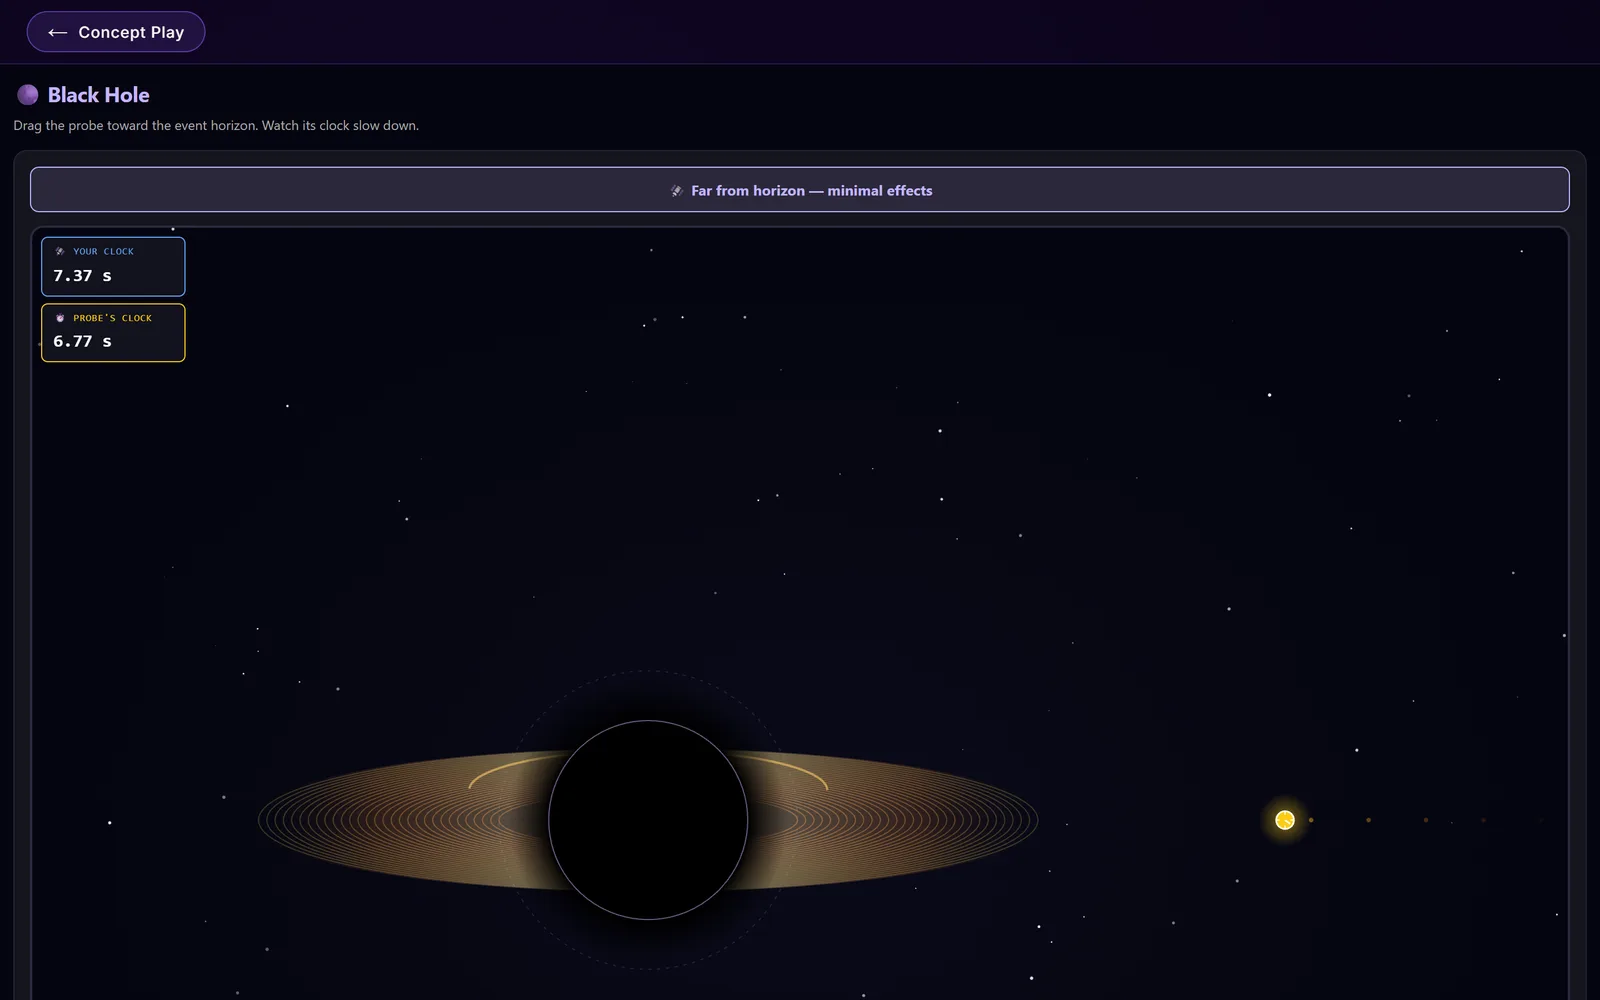Click the purple planet icon beside Black Hole

[28, 95]
